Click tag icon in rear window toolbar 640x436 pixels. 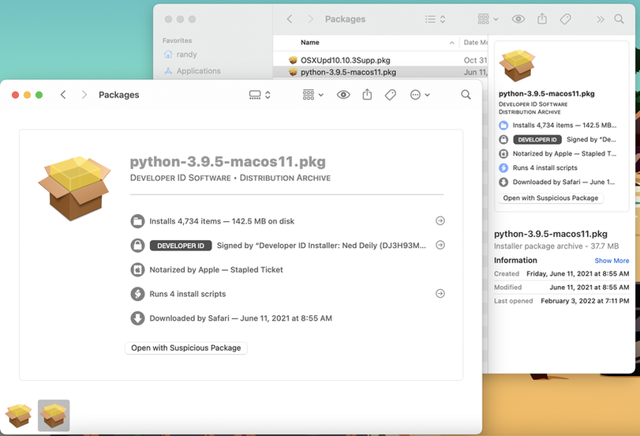(565, 19)
